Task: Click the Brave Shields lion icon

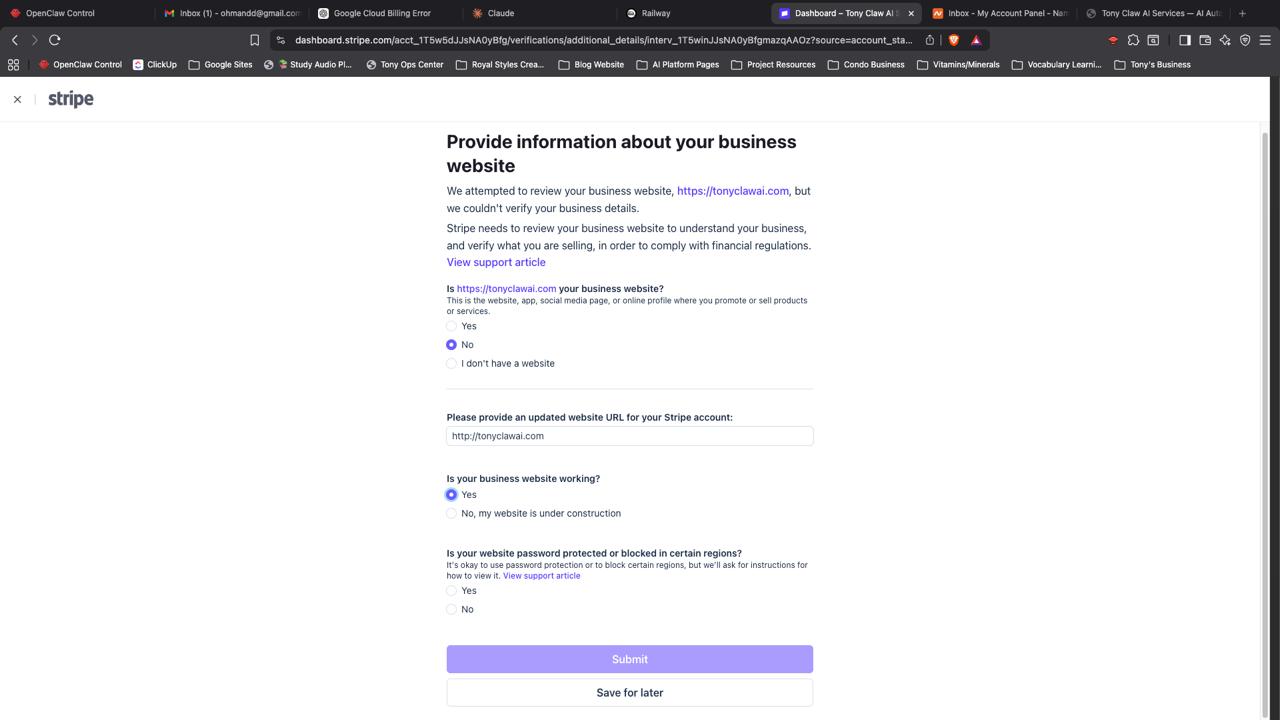Action: 953,40
